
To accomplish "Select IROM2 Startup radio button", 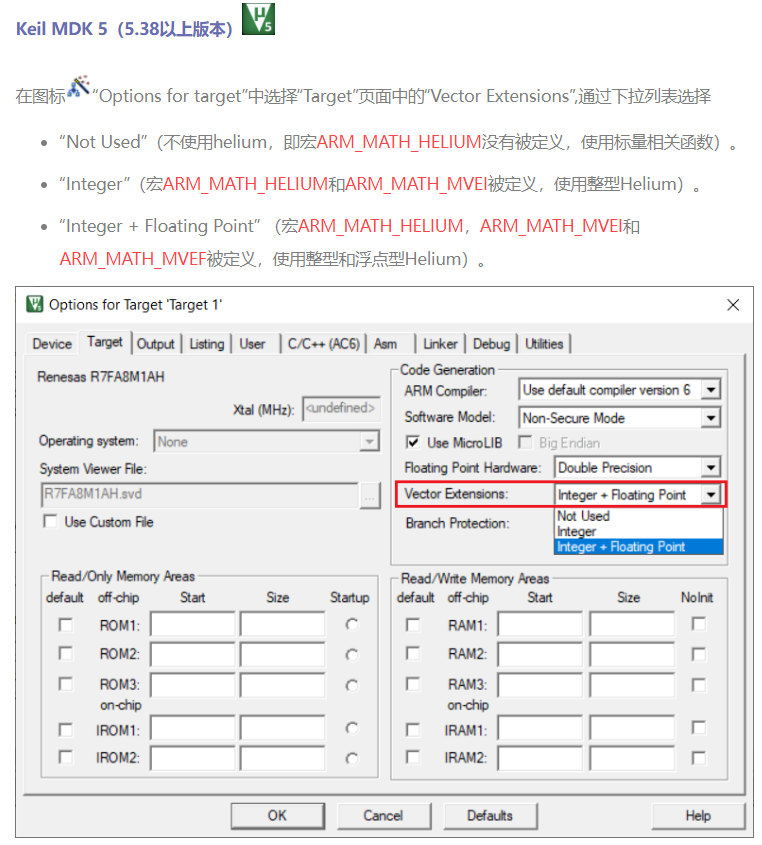I will coord(352,758).
